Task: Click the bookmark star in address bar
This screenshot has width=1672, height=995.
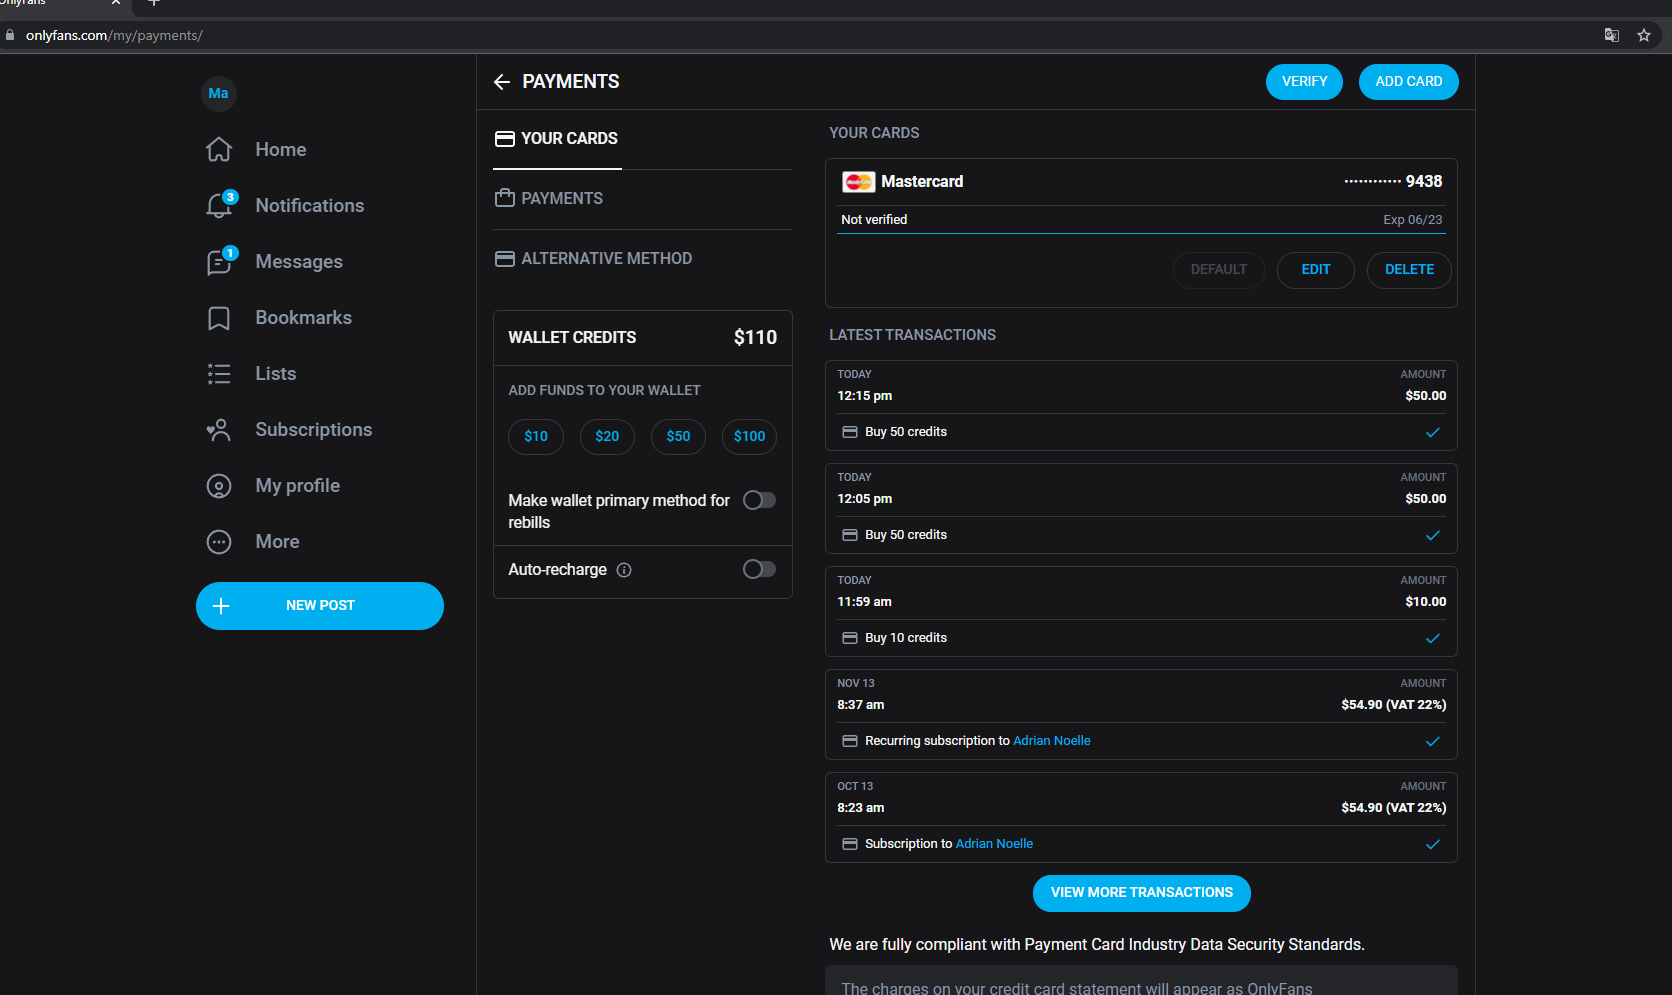Action: tap(1644, 35)
